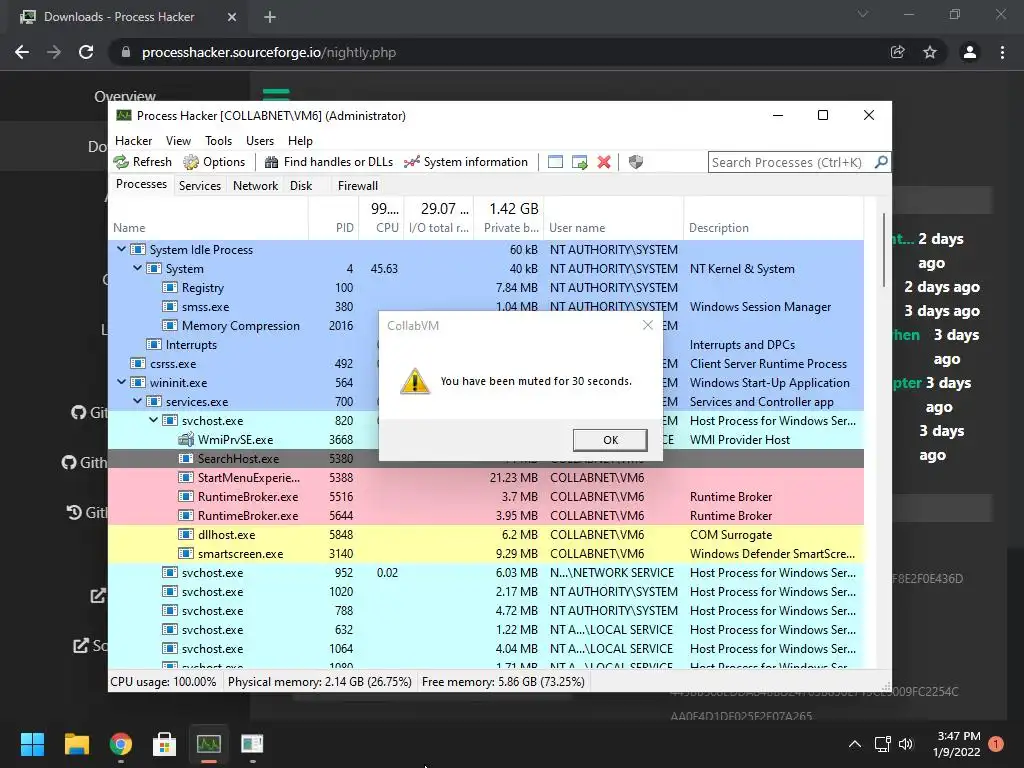Open Options from the toolbar
Viewport: 1024px width, 768px height.
(214, 162)
